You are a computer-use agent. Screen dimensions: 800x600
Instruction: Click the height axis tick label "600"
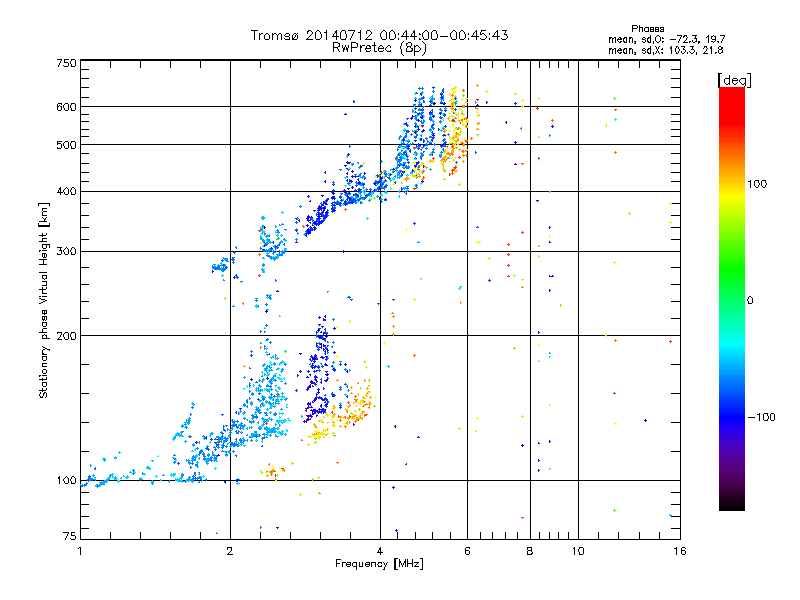pyautogui.click(x=67, y=107)
